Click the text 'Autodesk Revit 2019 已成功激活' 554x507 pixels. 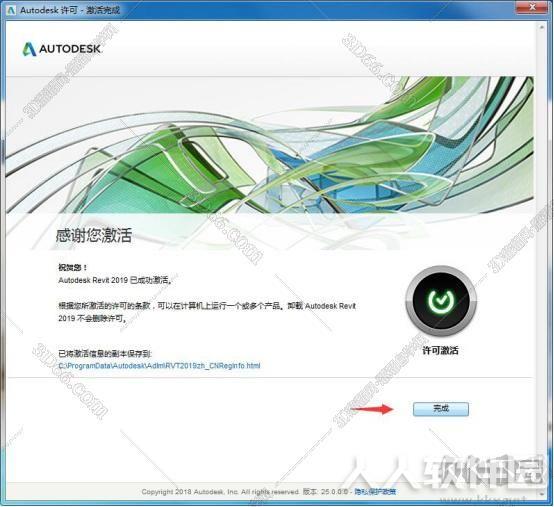[x=115, y=281]
